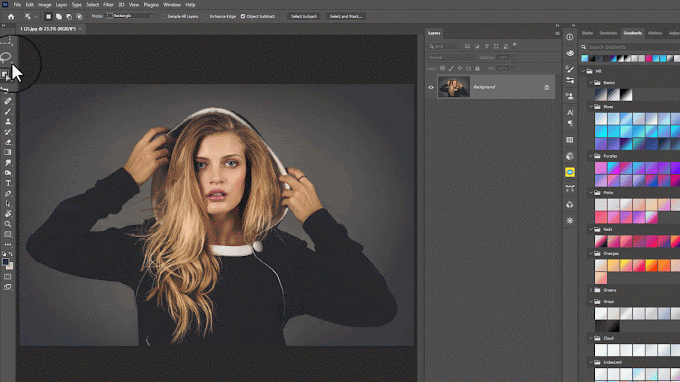Viewport: 680px width, 382px height.
Task: Open the 3D cube panel icon
Action: click(570, 156)
